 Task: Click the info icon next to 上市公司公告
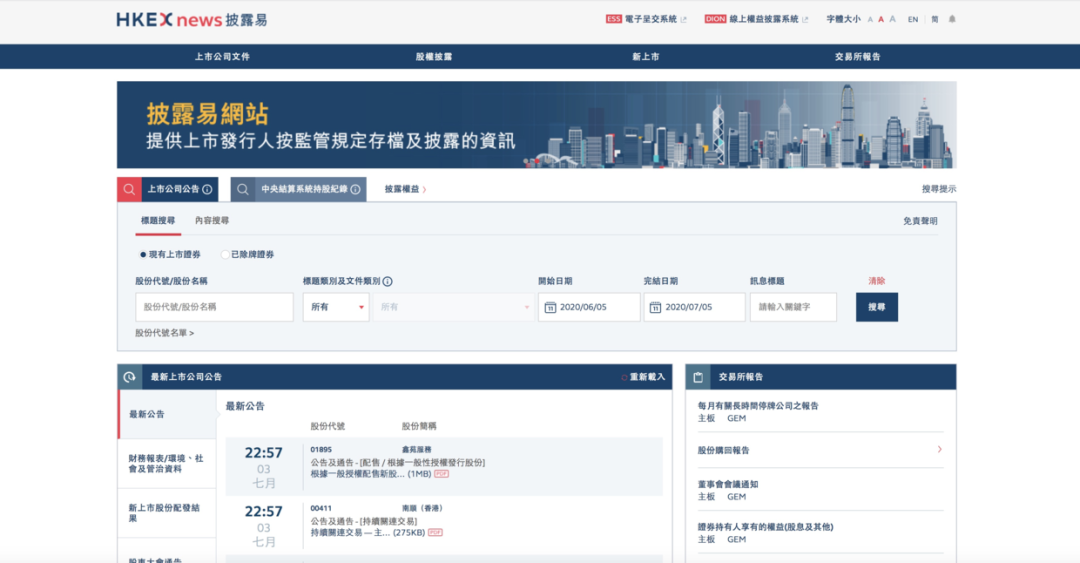point(207,189)
